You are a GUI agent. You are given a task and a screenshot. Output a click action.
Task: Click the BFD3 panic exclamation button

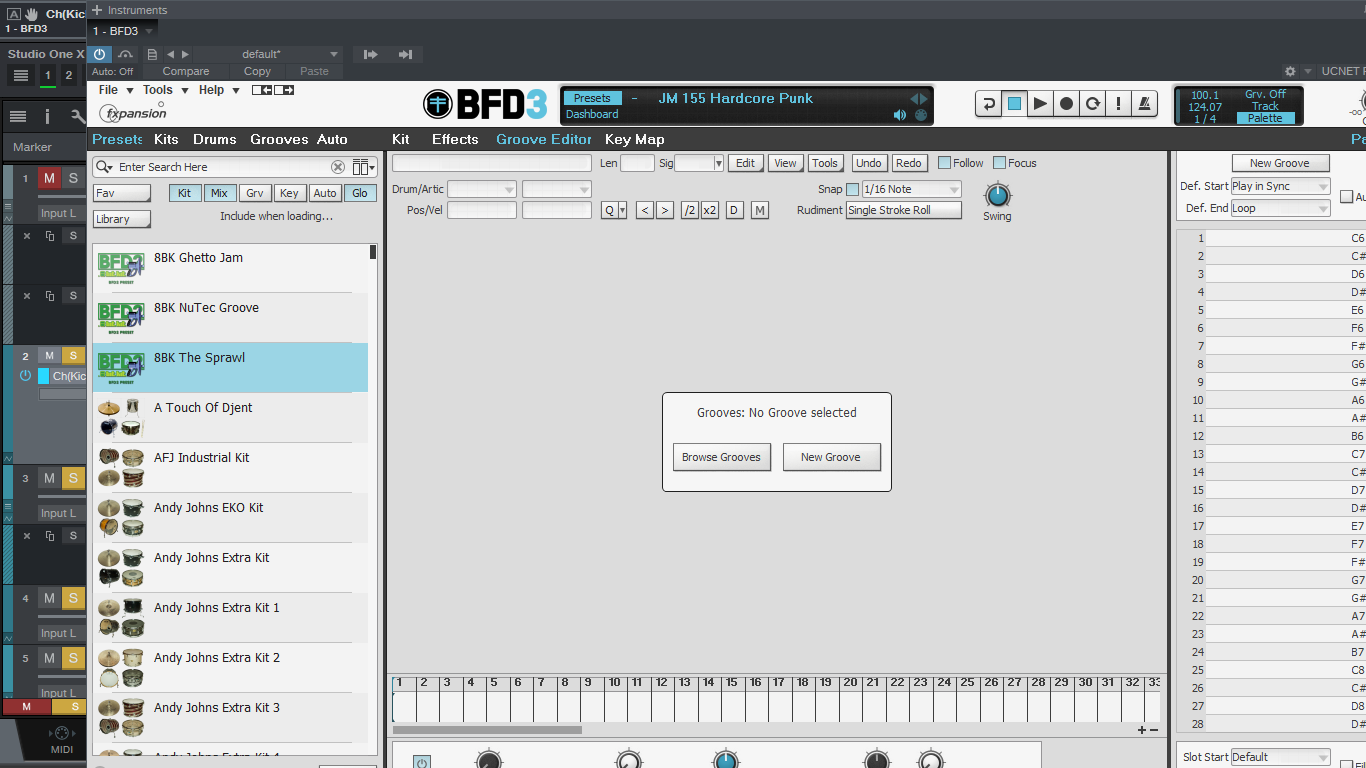point(1119,103)
